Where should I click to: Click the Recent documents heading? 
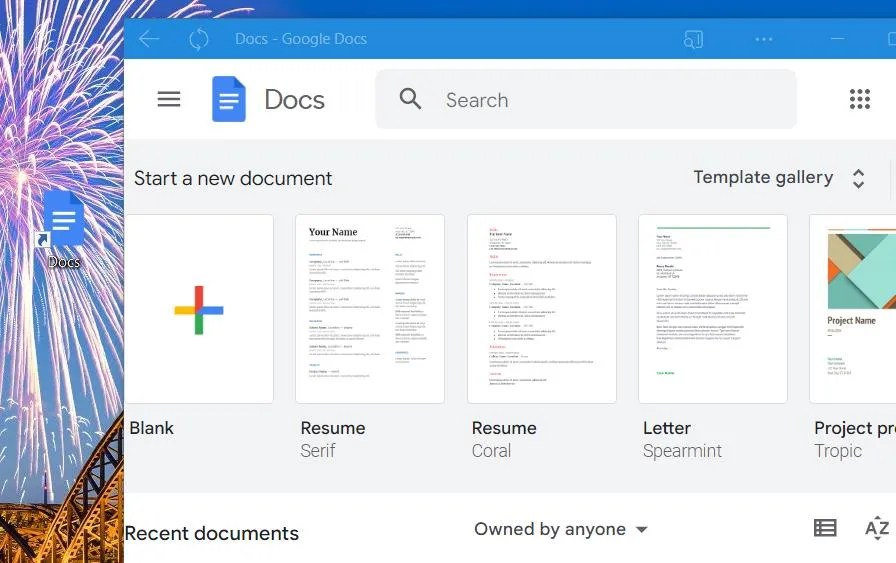coord(212,533)
